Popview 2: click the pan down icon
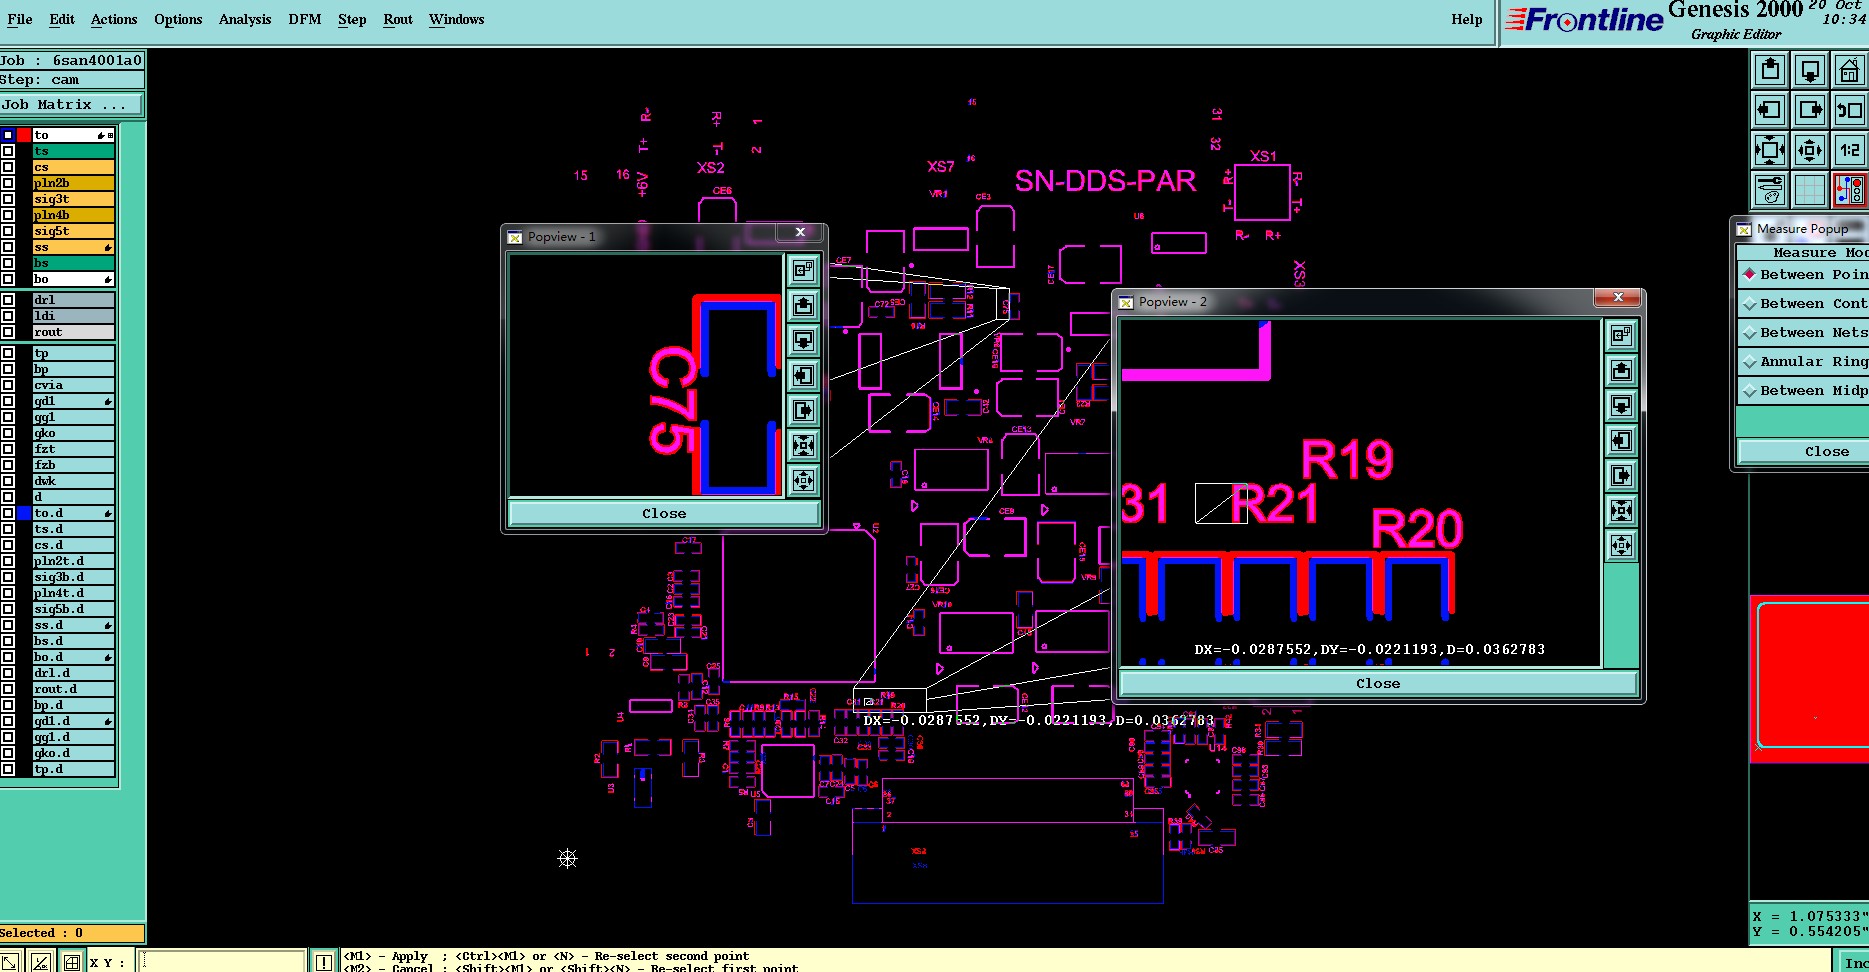This screenshot has height=972, width=1869. [1621, 406]
